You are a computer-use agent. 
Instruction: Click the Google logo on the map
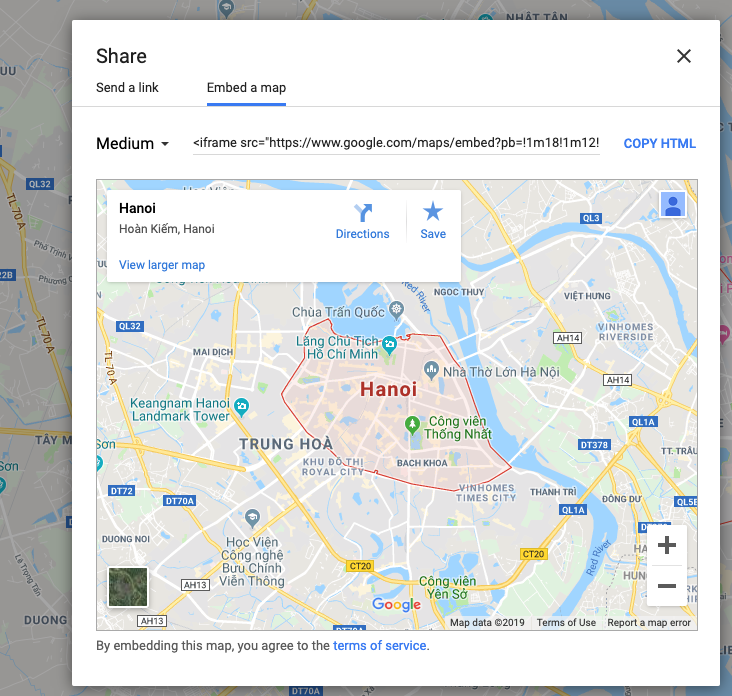[x=396, y=604]
